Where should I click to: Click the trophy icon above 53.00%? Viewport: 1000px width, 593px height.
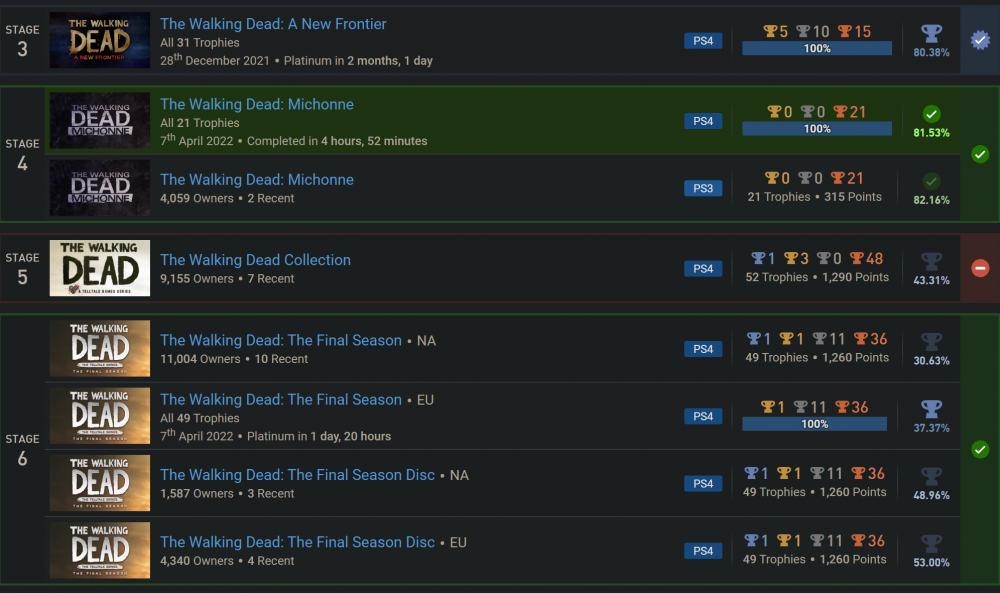(931, 543)
